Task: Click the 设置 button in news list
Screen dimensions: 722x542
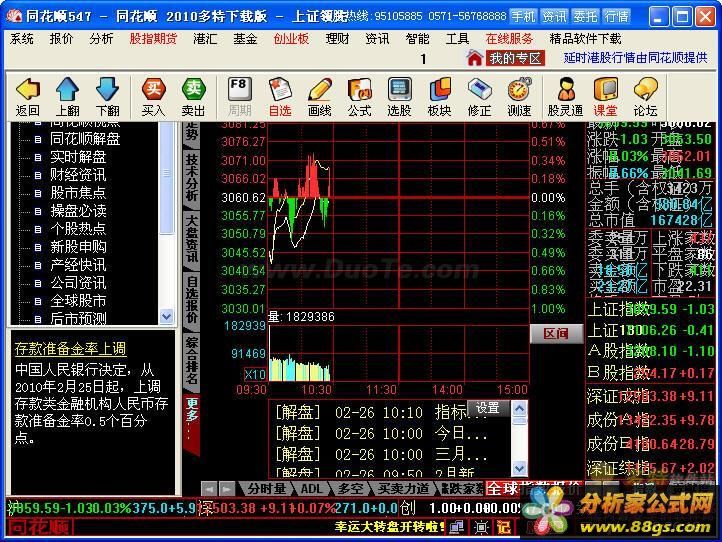Action: 488,408
